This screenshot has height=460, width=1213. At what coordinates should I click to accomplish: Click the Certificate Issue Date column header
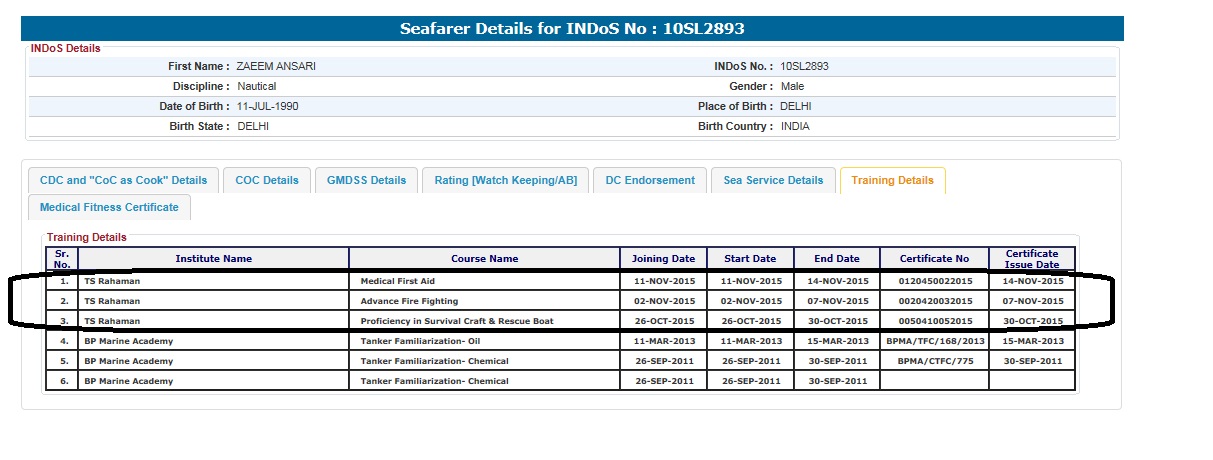click(x=1032, y=259)
